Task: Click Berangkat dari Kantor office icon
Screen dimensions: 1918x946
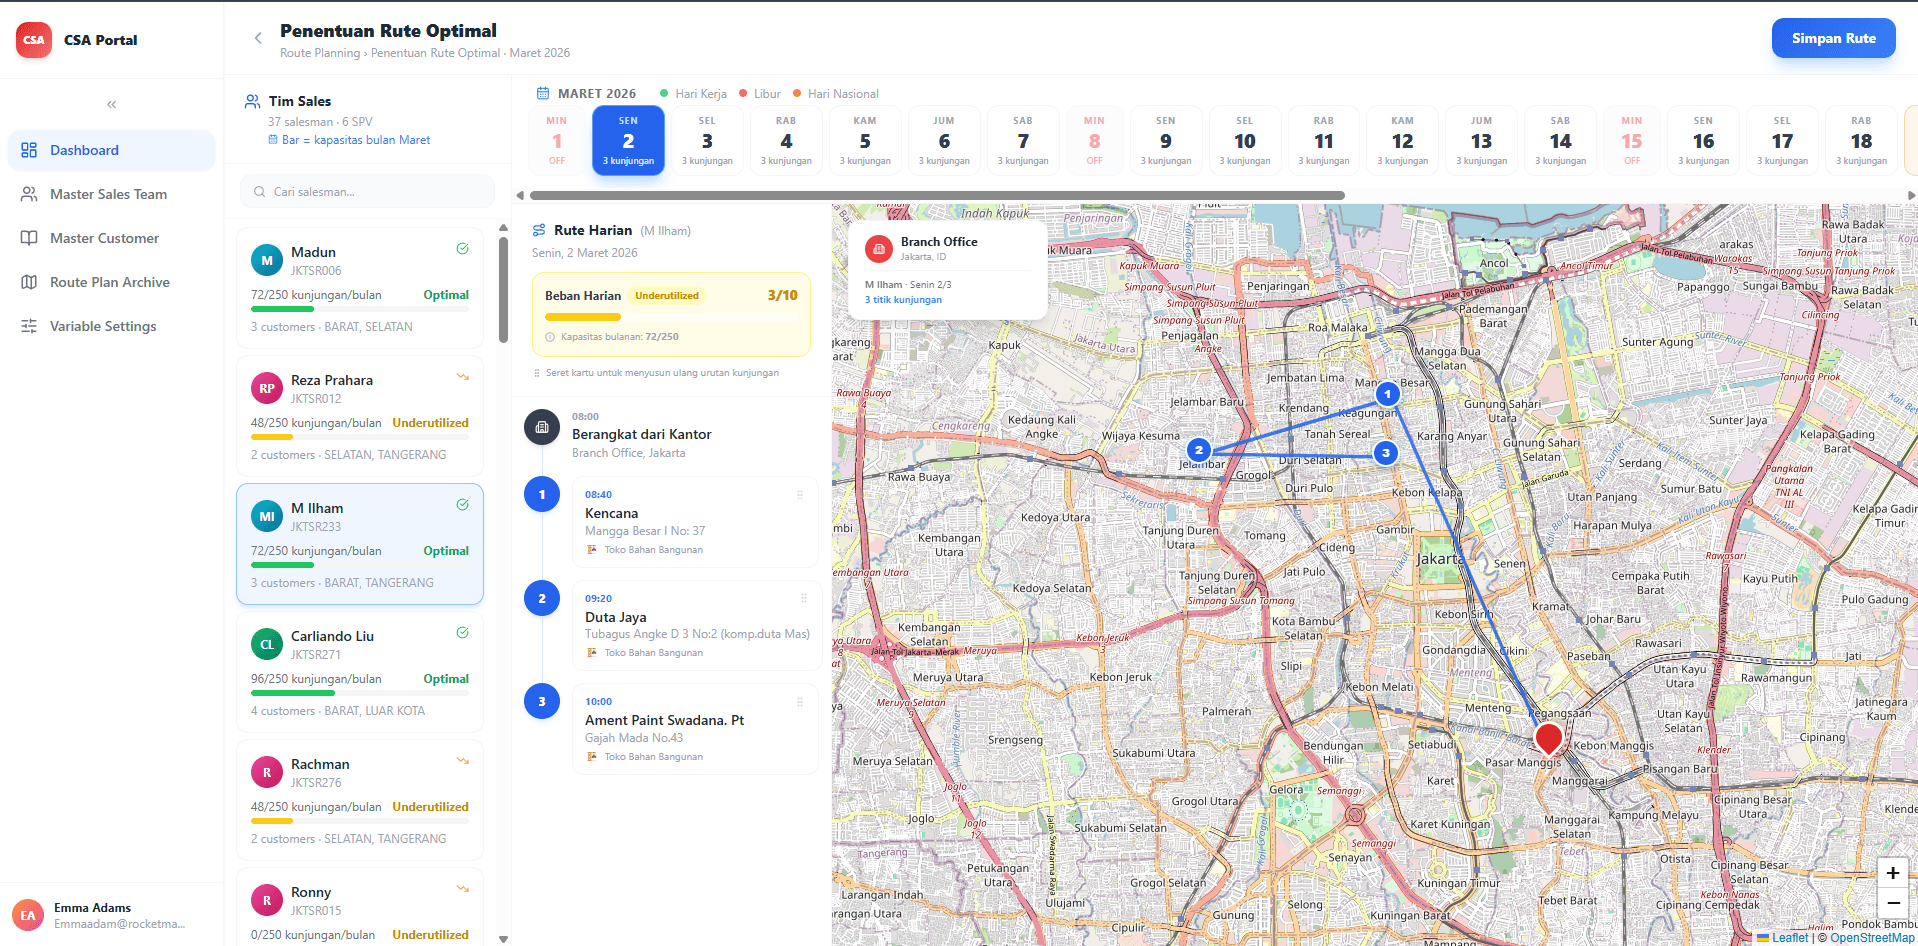Action: [542, 427]
